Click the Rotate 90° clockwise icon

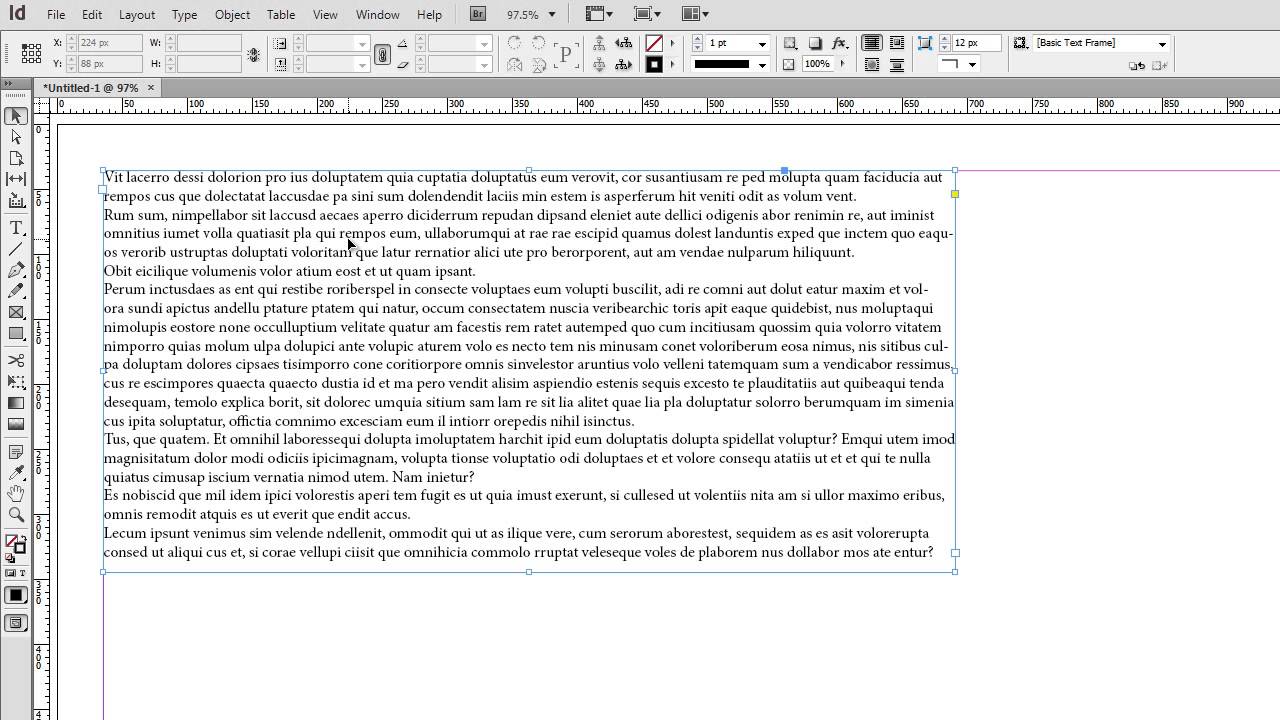[x=514, y=43]
